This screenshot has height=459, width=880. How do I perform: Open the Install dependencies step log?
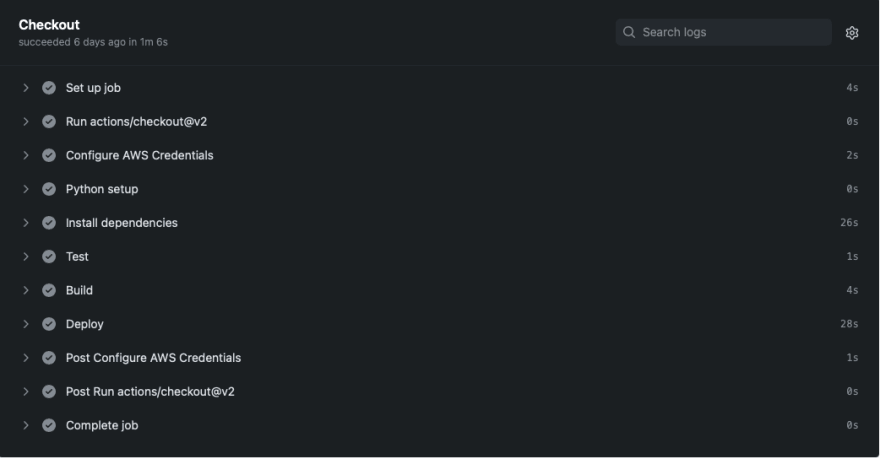(439, 223)
